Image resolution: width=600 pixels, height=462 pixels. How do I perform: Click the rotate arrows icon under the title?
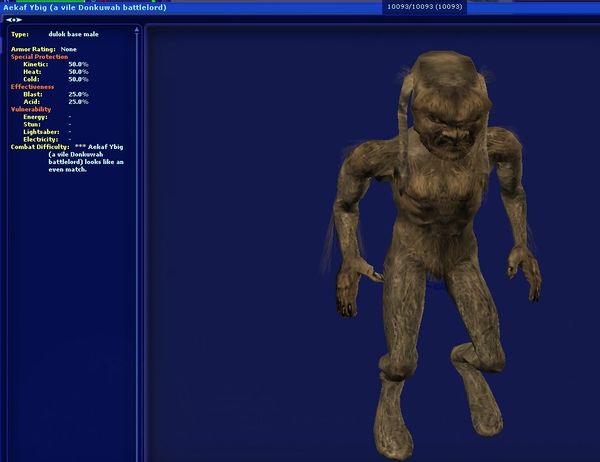click(14, 19)
